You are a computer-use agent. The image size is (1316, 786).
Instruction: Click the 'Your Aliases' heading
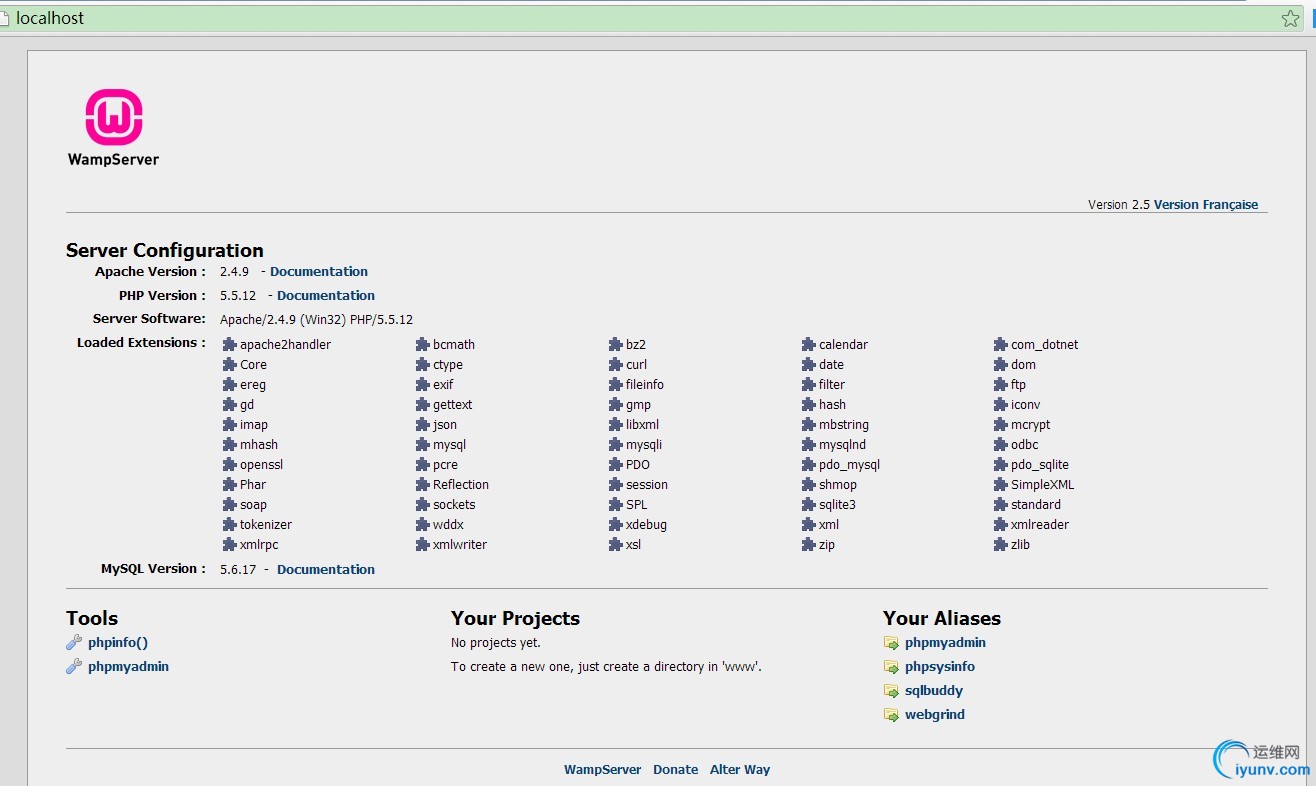click(x=942, y=619)
